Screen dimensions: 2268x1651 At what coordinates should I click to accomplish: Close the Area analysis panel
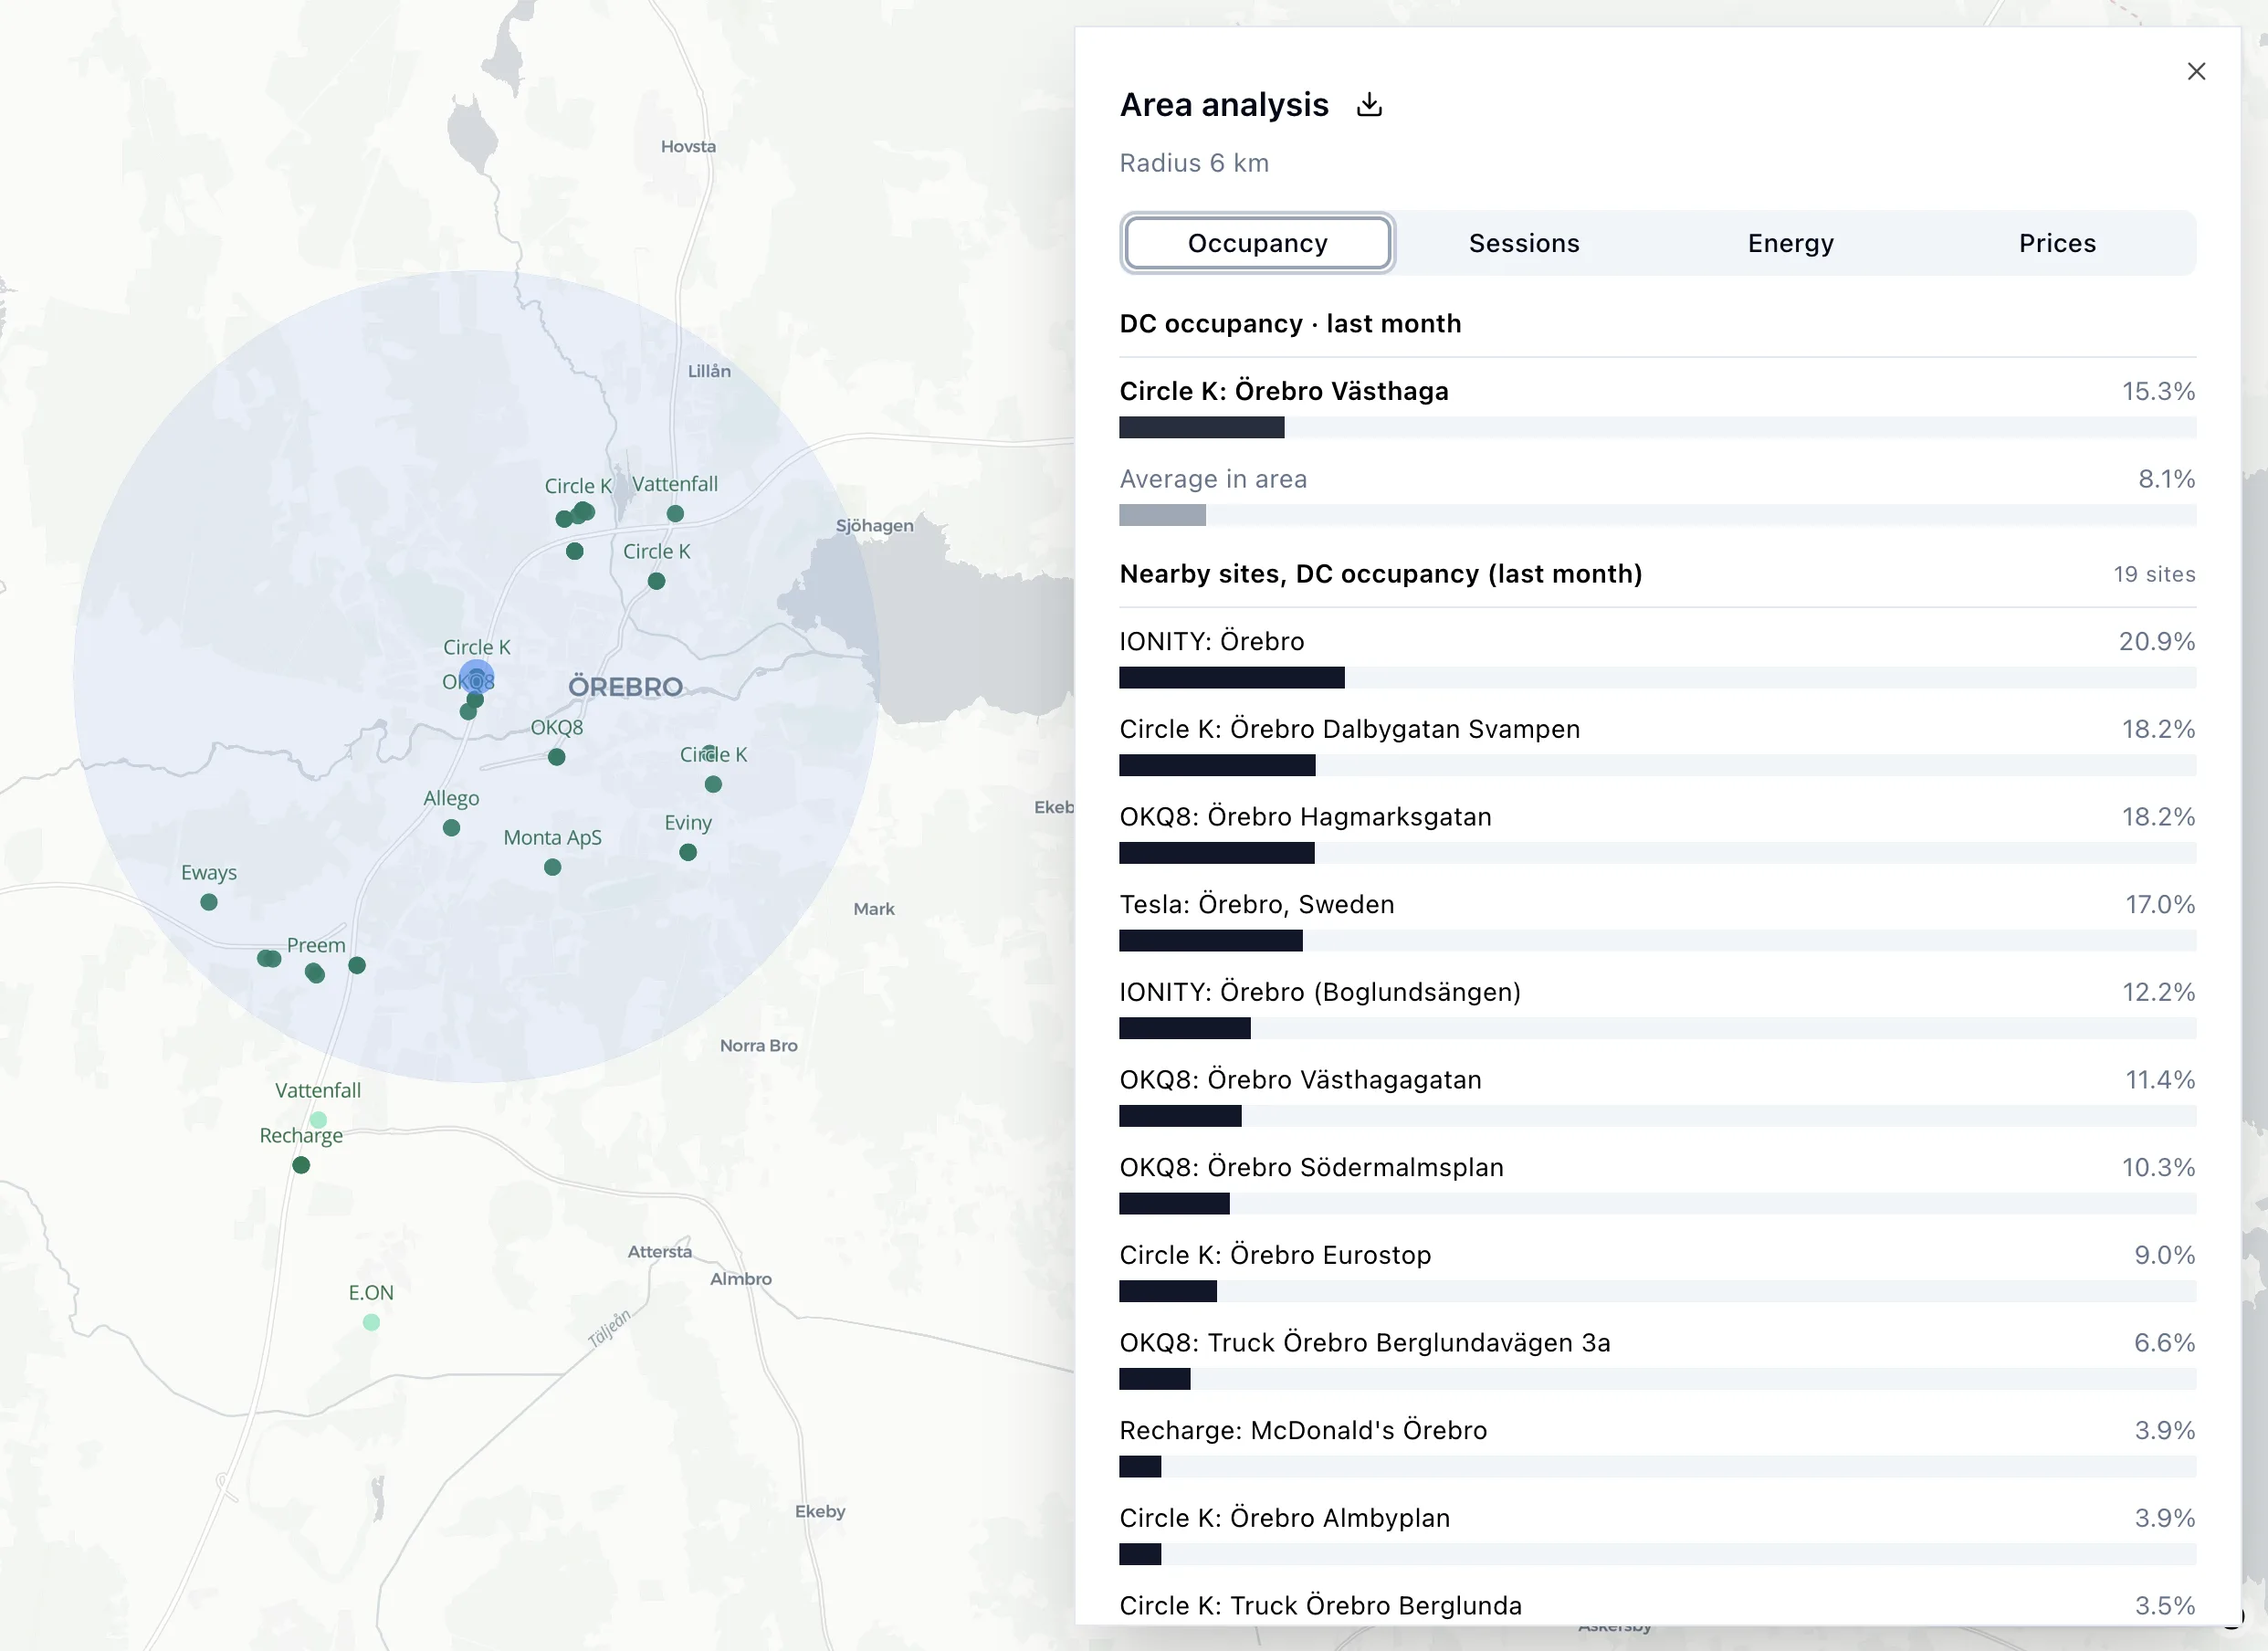2196,71
